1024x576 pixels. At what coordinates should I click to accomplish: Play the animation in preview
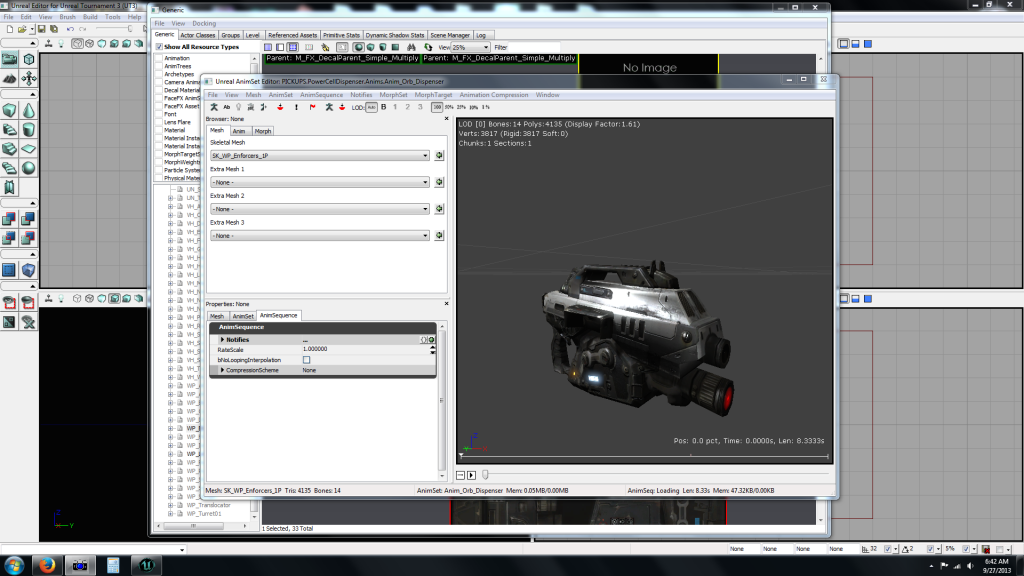(x=472, y=475)
